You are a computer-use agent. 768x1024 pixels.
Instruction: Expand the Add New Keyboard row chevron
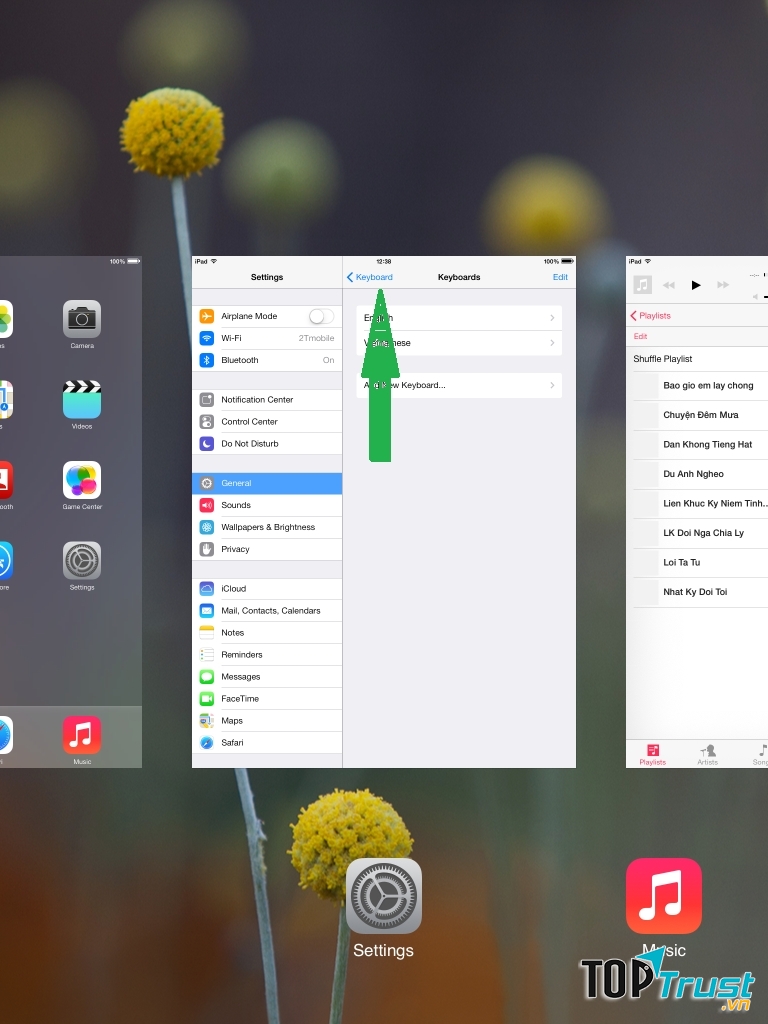coord(552,385)
